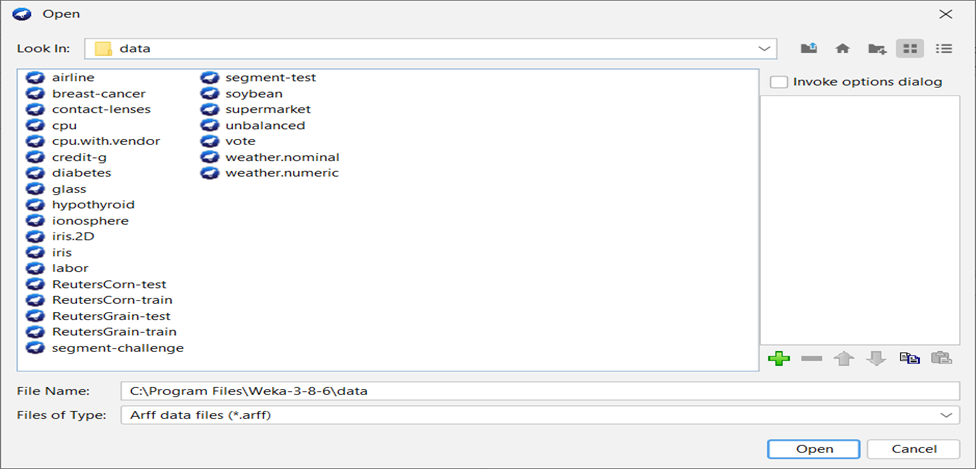The height and width of the screenshot is (469, 976).
Task: Cancel the Open dialog
Action: coord(913,449)
